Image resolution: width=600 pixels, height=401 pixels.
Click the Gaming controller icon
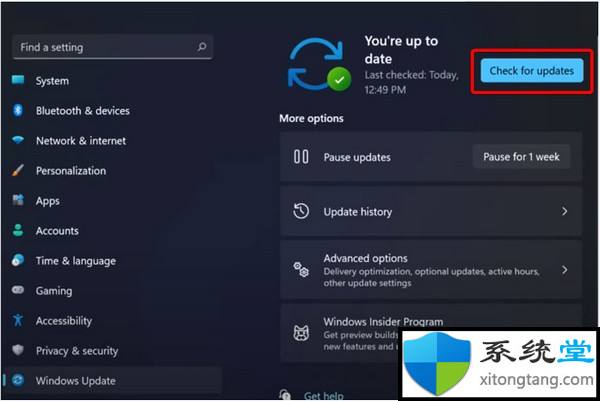click(x=18, y=290)
